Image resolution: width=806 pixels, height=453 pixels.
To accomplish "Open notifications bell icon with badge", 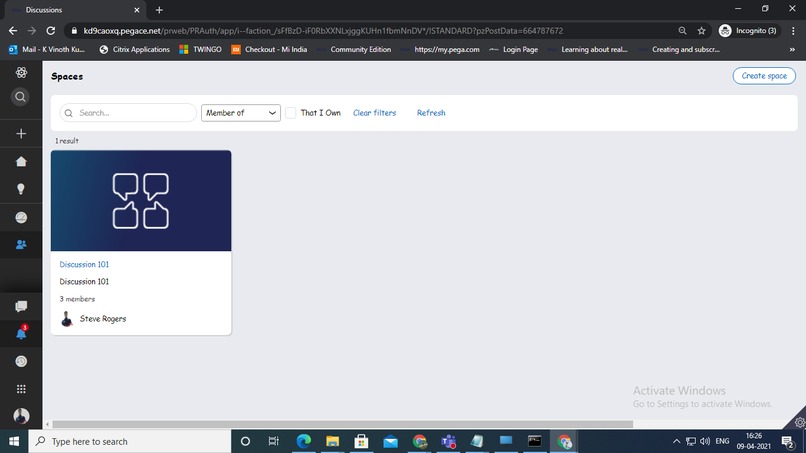I will coord(21,333).
